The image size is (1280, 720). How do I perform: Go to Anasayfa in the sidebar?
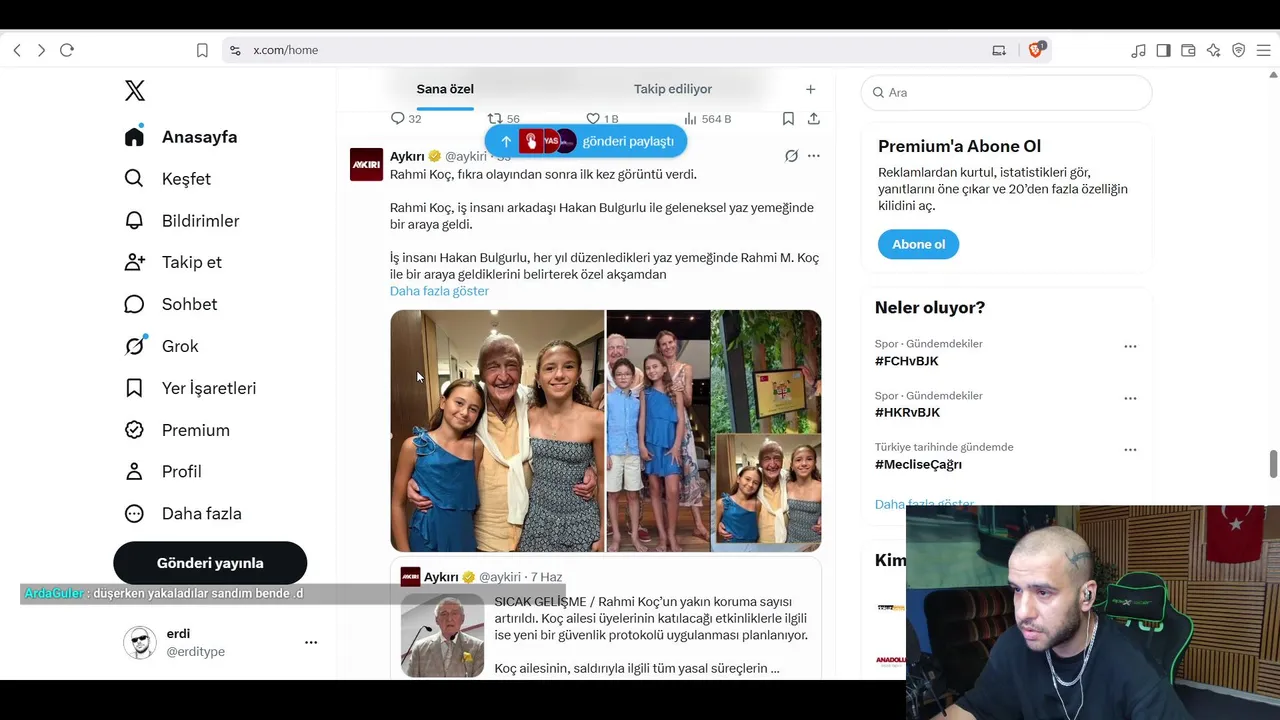point(181,137)
